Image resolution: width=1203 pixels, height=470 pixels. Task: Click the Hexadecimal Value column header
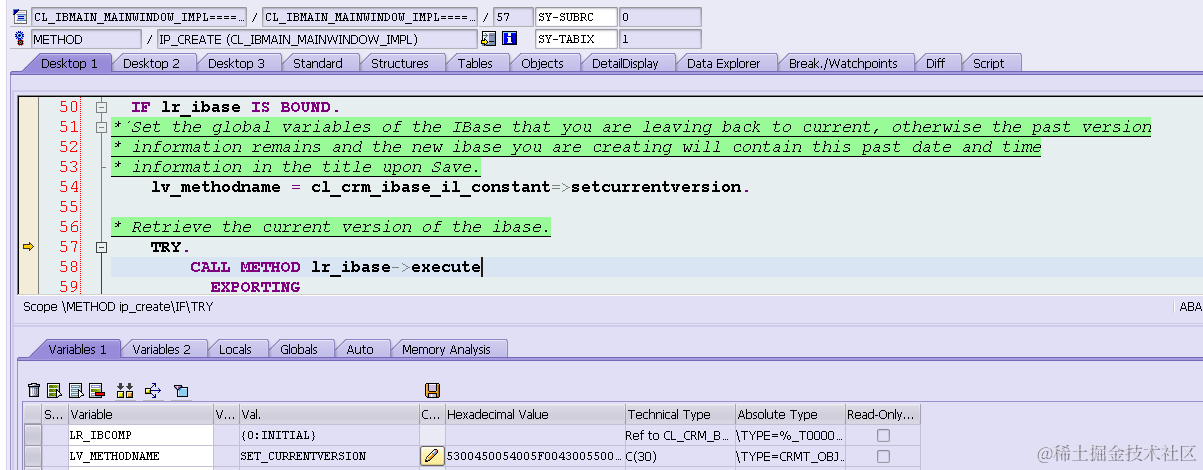tap(534, 414)
